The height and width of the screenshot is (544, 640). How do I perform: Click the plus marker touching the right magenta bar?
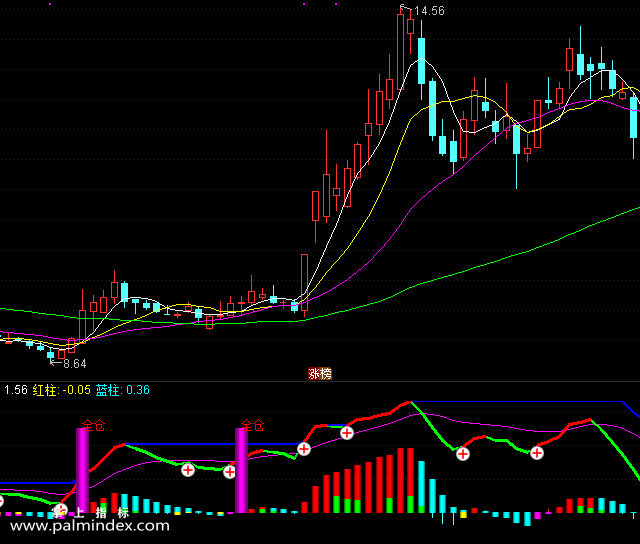pyautogui.click(x=229, y=472)
